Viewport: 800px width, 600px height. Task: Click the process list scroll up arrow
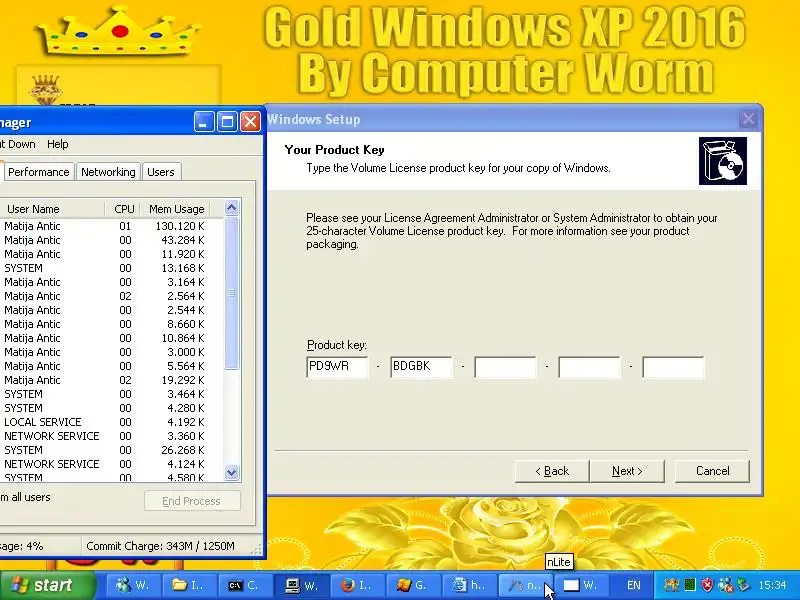(x=231, y=208)
